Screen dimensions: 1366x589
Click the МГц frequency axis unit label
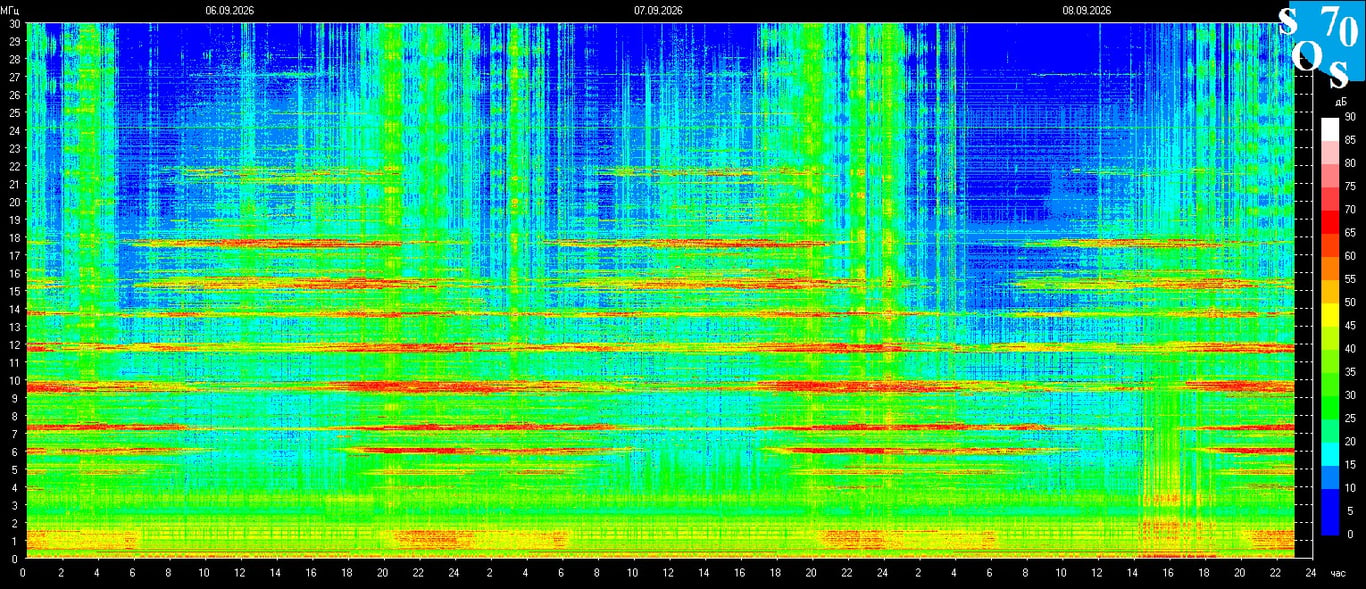coord(12,11)
